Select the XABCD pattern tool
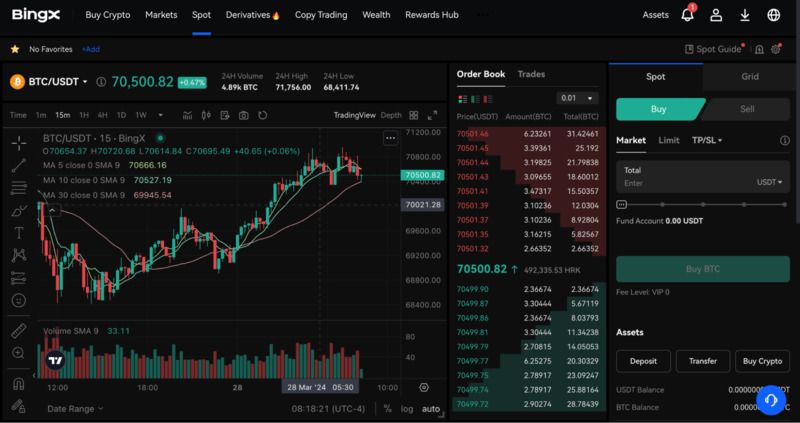Image resolution: width=800 pixels, height=423 pixels. pos(19,255)
